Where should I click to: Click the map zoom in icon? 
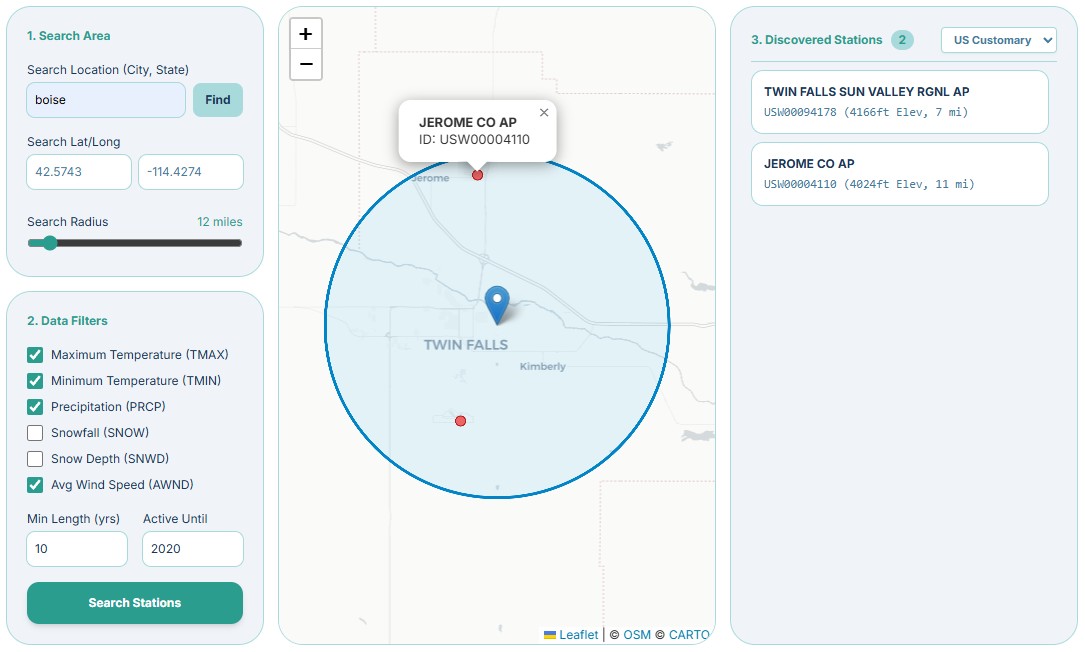click(305, 33)
